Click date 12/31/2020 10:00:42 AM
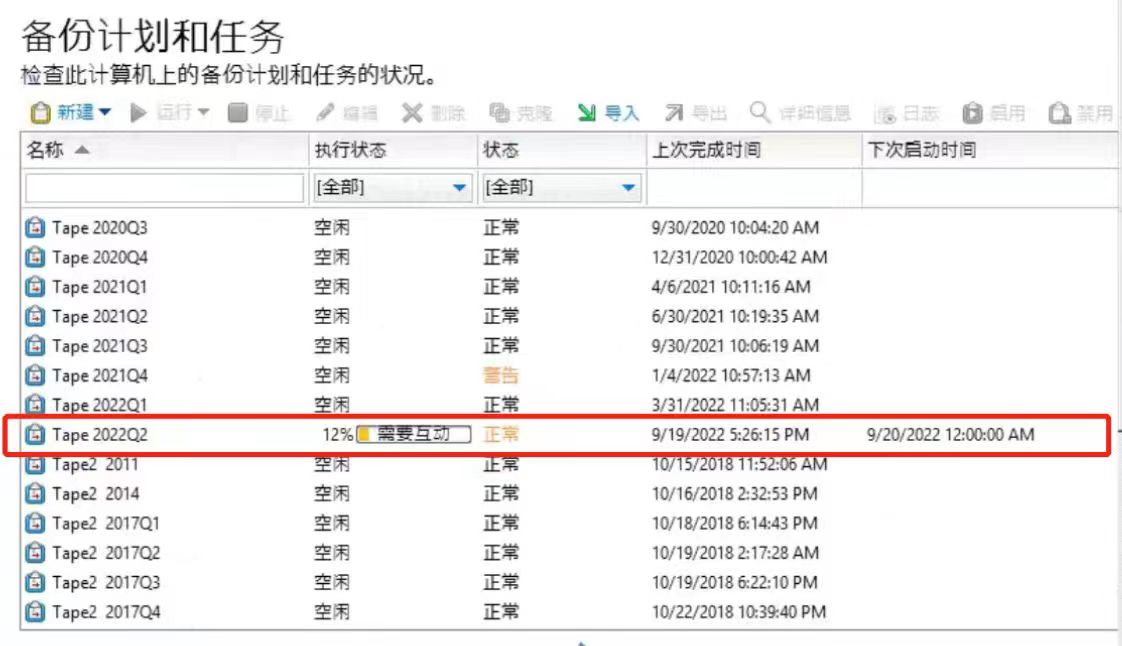This screenshot has width=1122, height=646. point(739,257)
